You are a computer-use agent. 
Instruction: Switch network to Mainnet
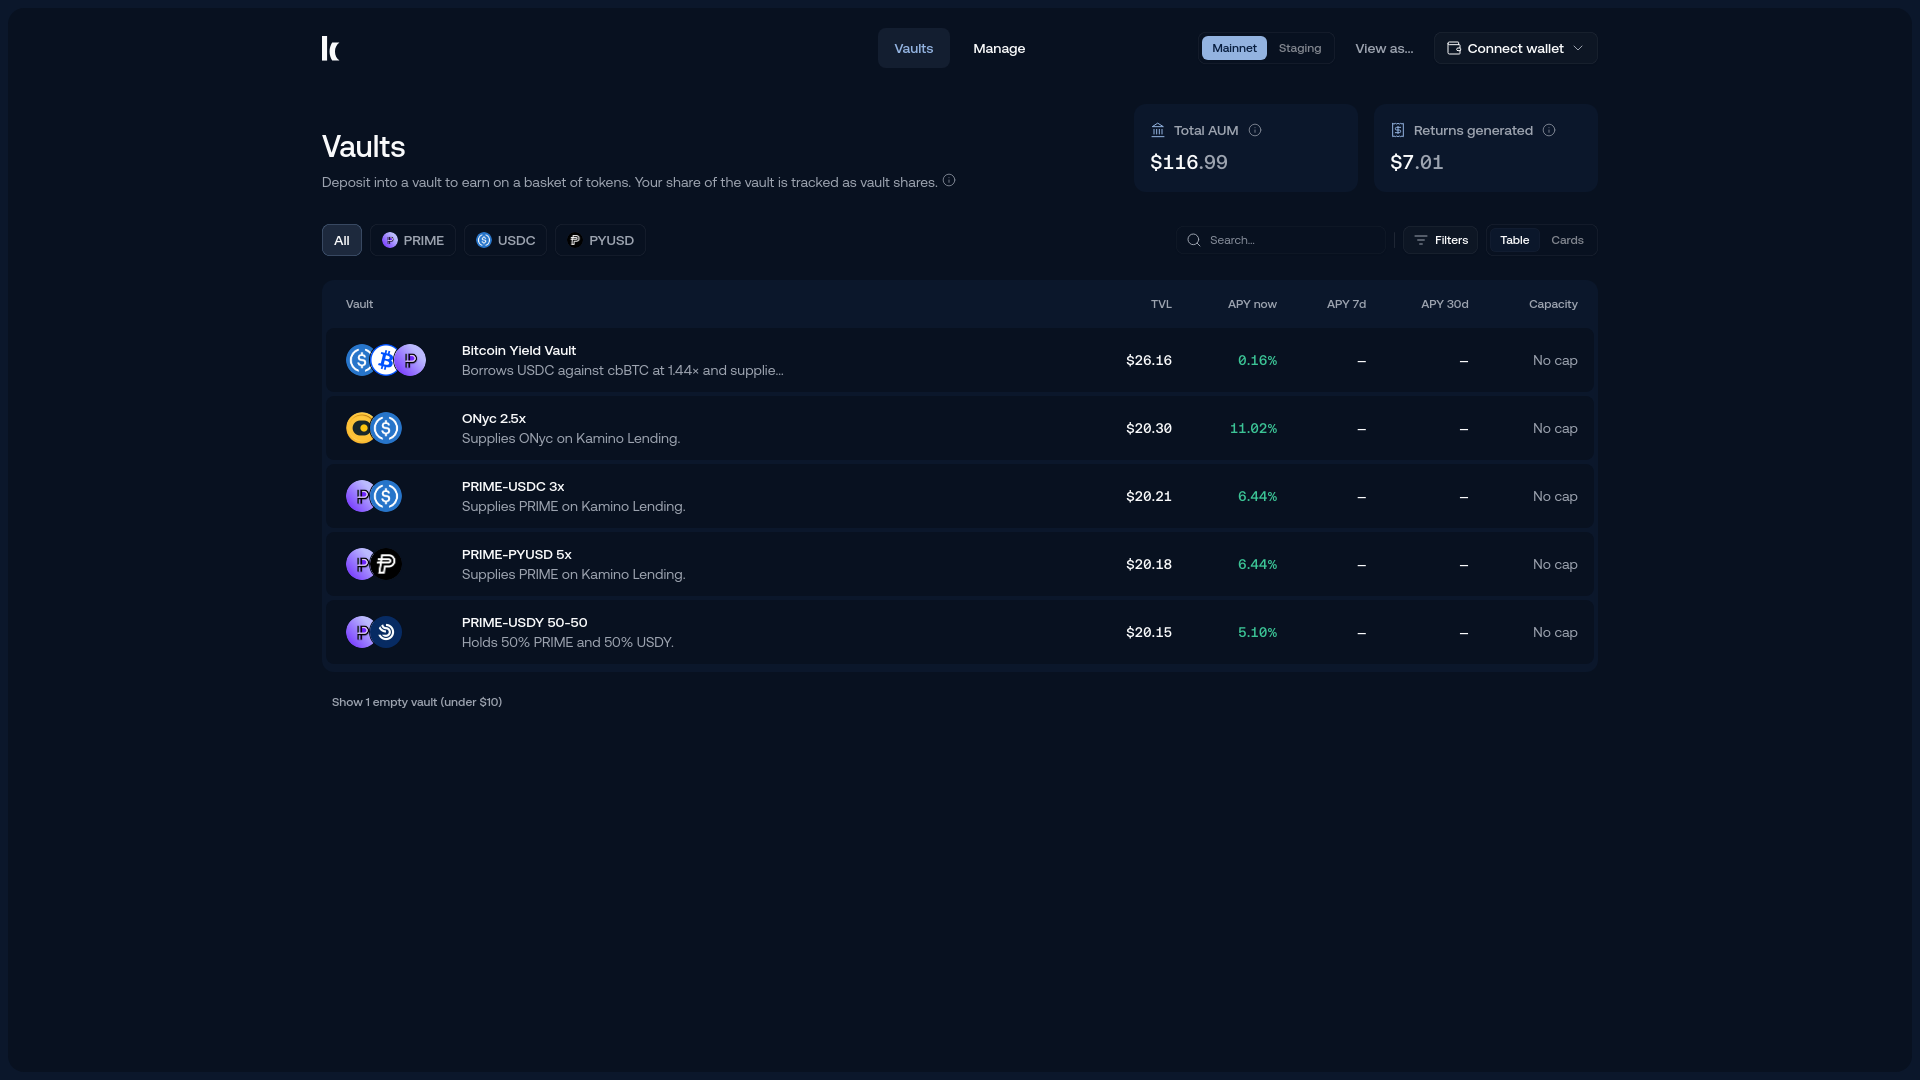[1234, 48]
